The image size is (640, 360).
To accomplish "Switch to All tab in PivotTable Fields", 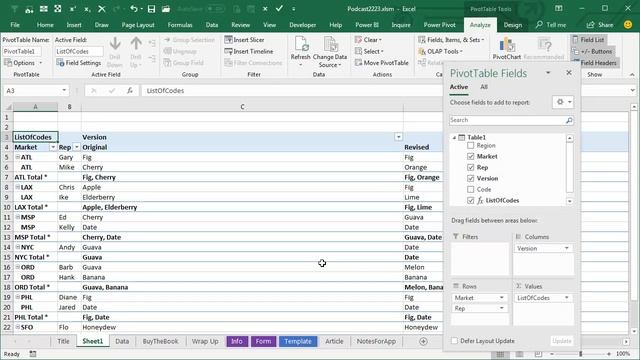I will 484,87.
